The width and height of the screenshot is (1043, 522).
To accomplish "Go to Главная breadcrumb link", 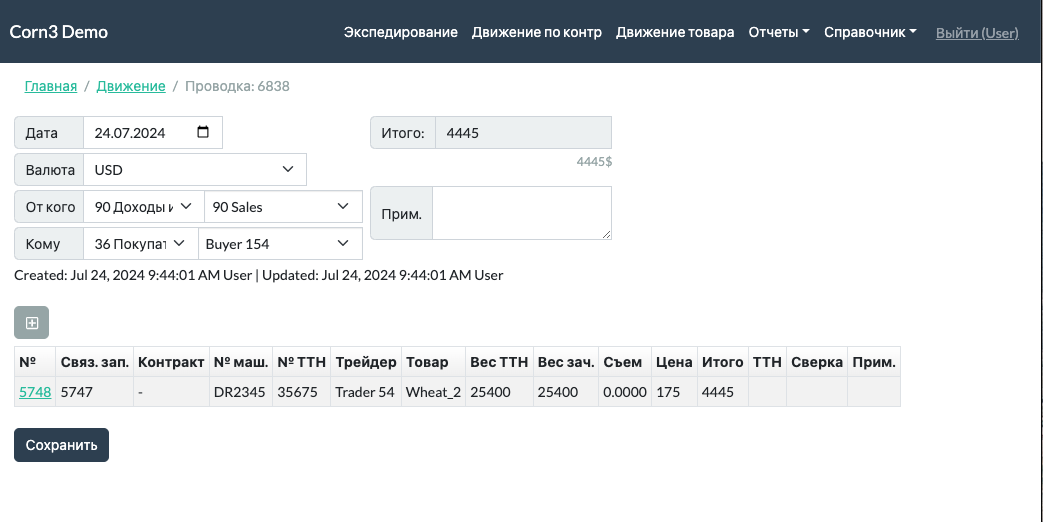I will (x=51, y=87).
